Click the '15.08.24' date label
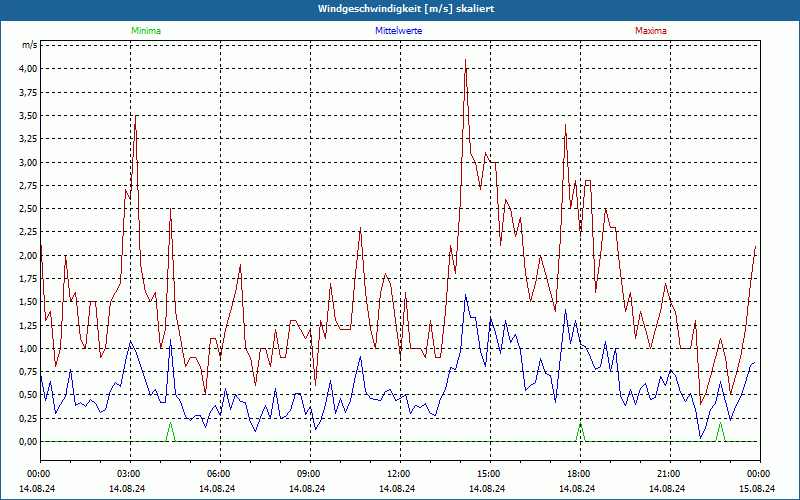This screenshot has height=500, width=800. [757, 489]
